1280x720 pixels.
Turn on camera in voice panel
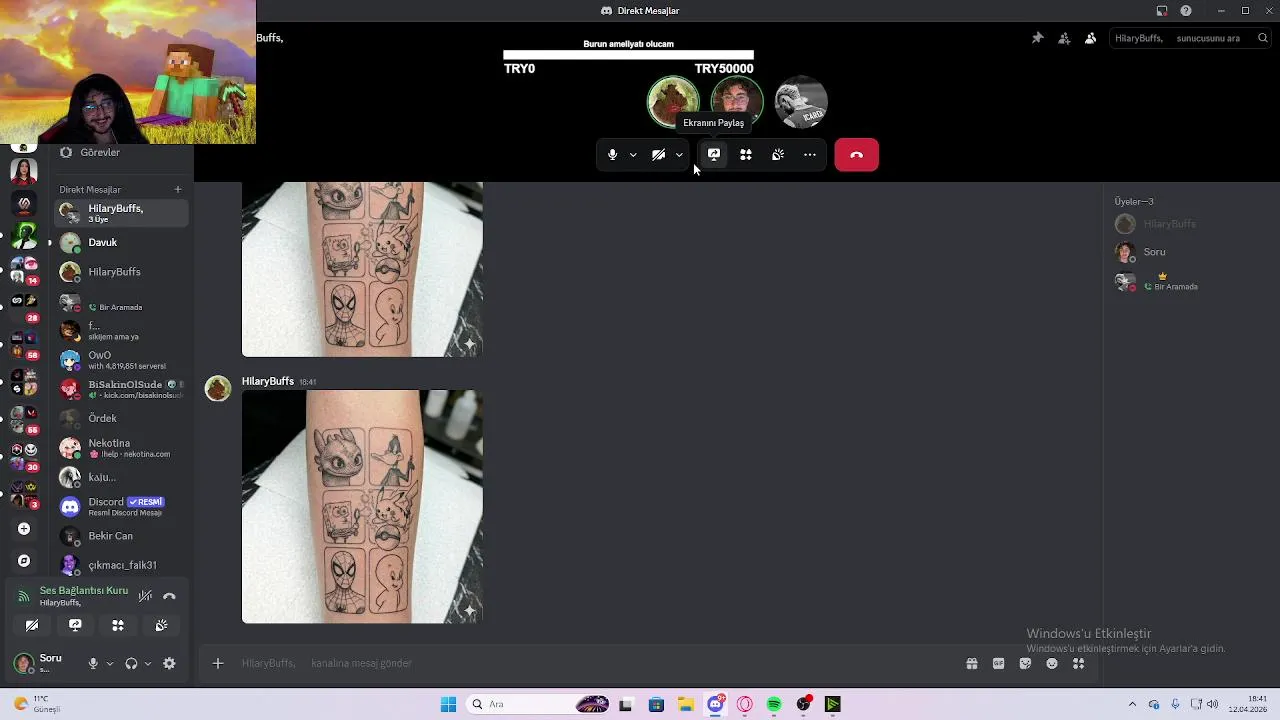(x=32, y=625)
